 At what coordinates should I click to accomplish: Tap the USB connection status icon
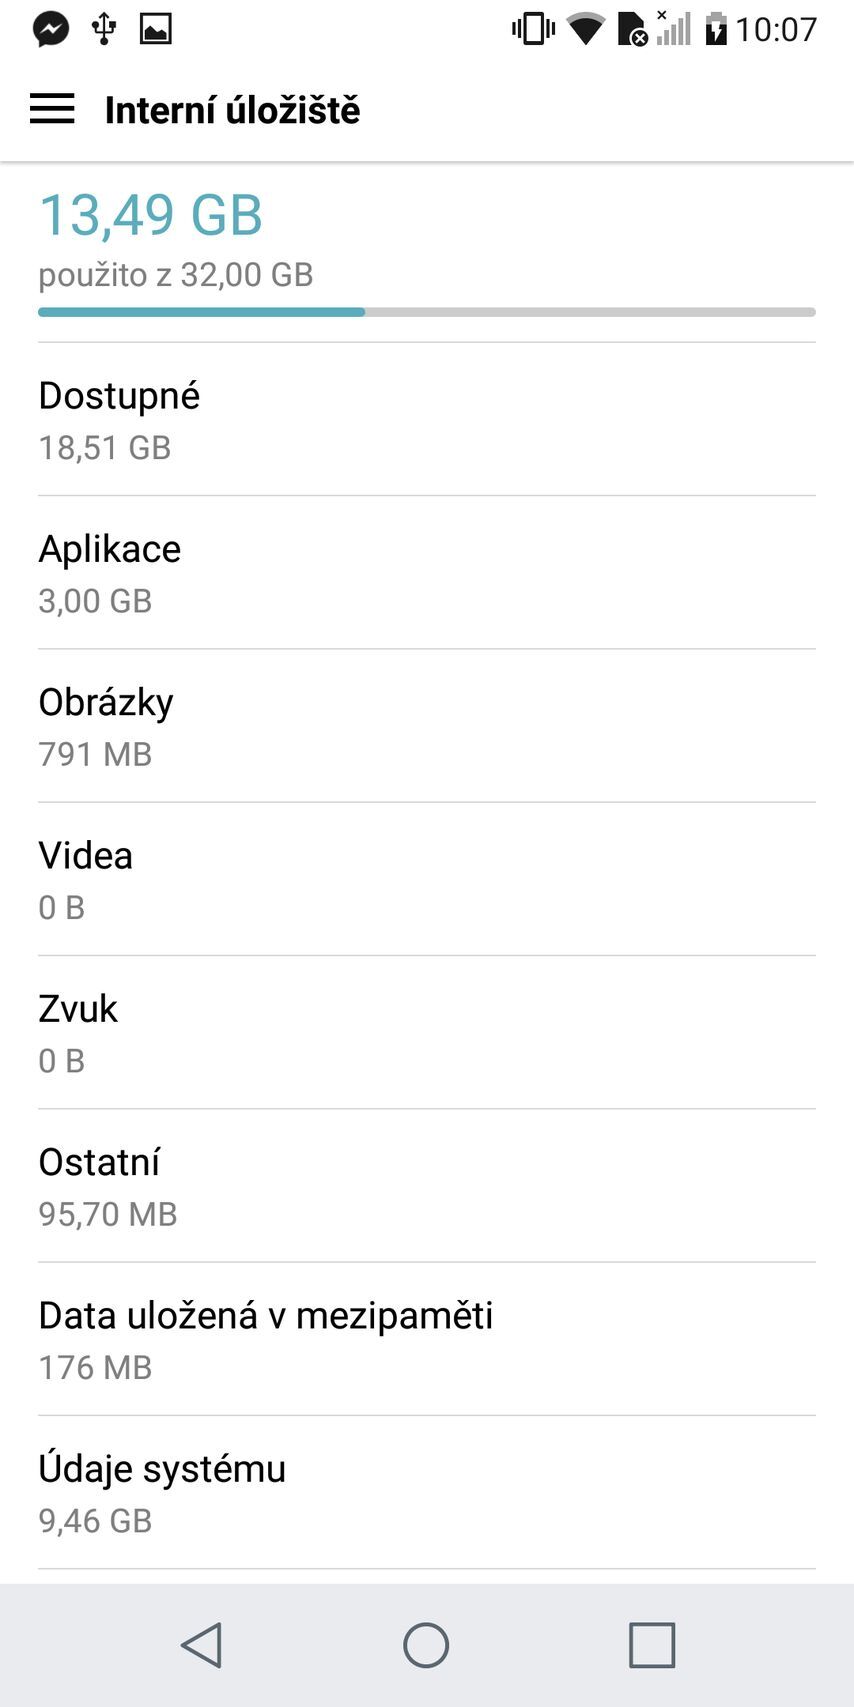pos(104,29)
